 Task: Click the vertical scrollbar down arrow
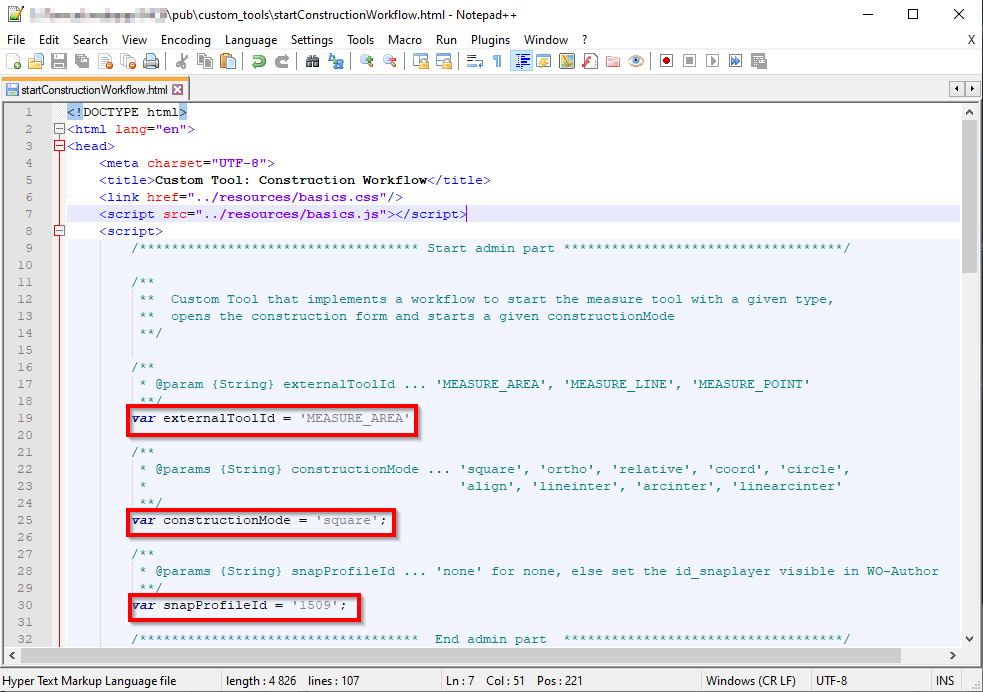tap(969, 640)
